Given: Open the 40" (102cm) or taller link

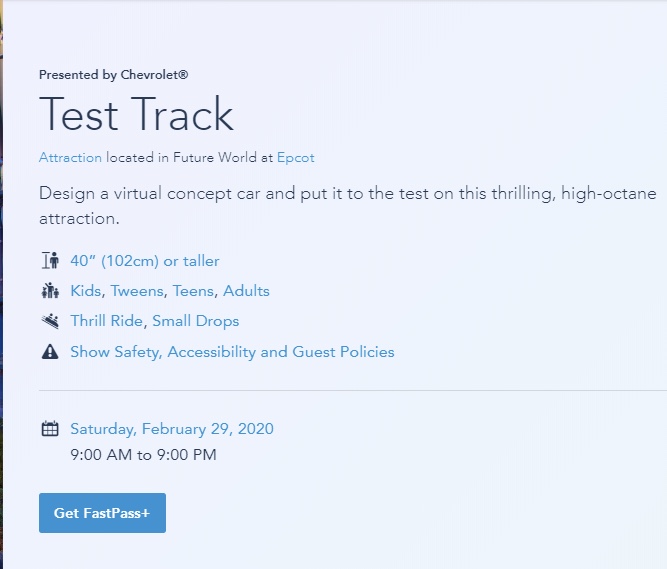Looking at the screenshot, I should [144, 261].
